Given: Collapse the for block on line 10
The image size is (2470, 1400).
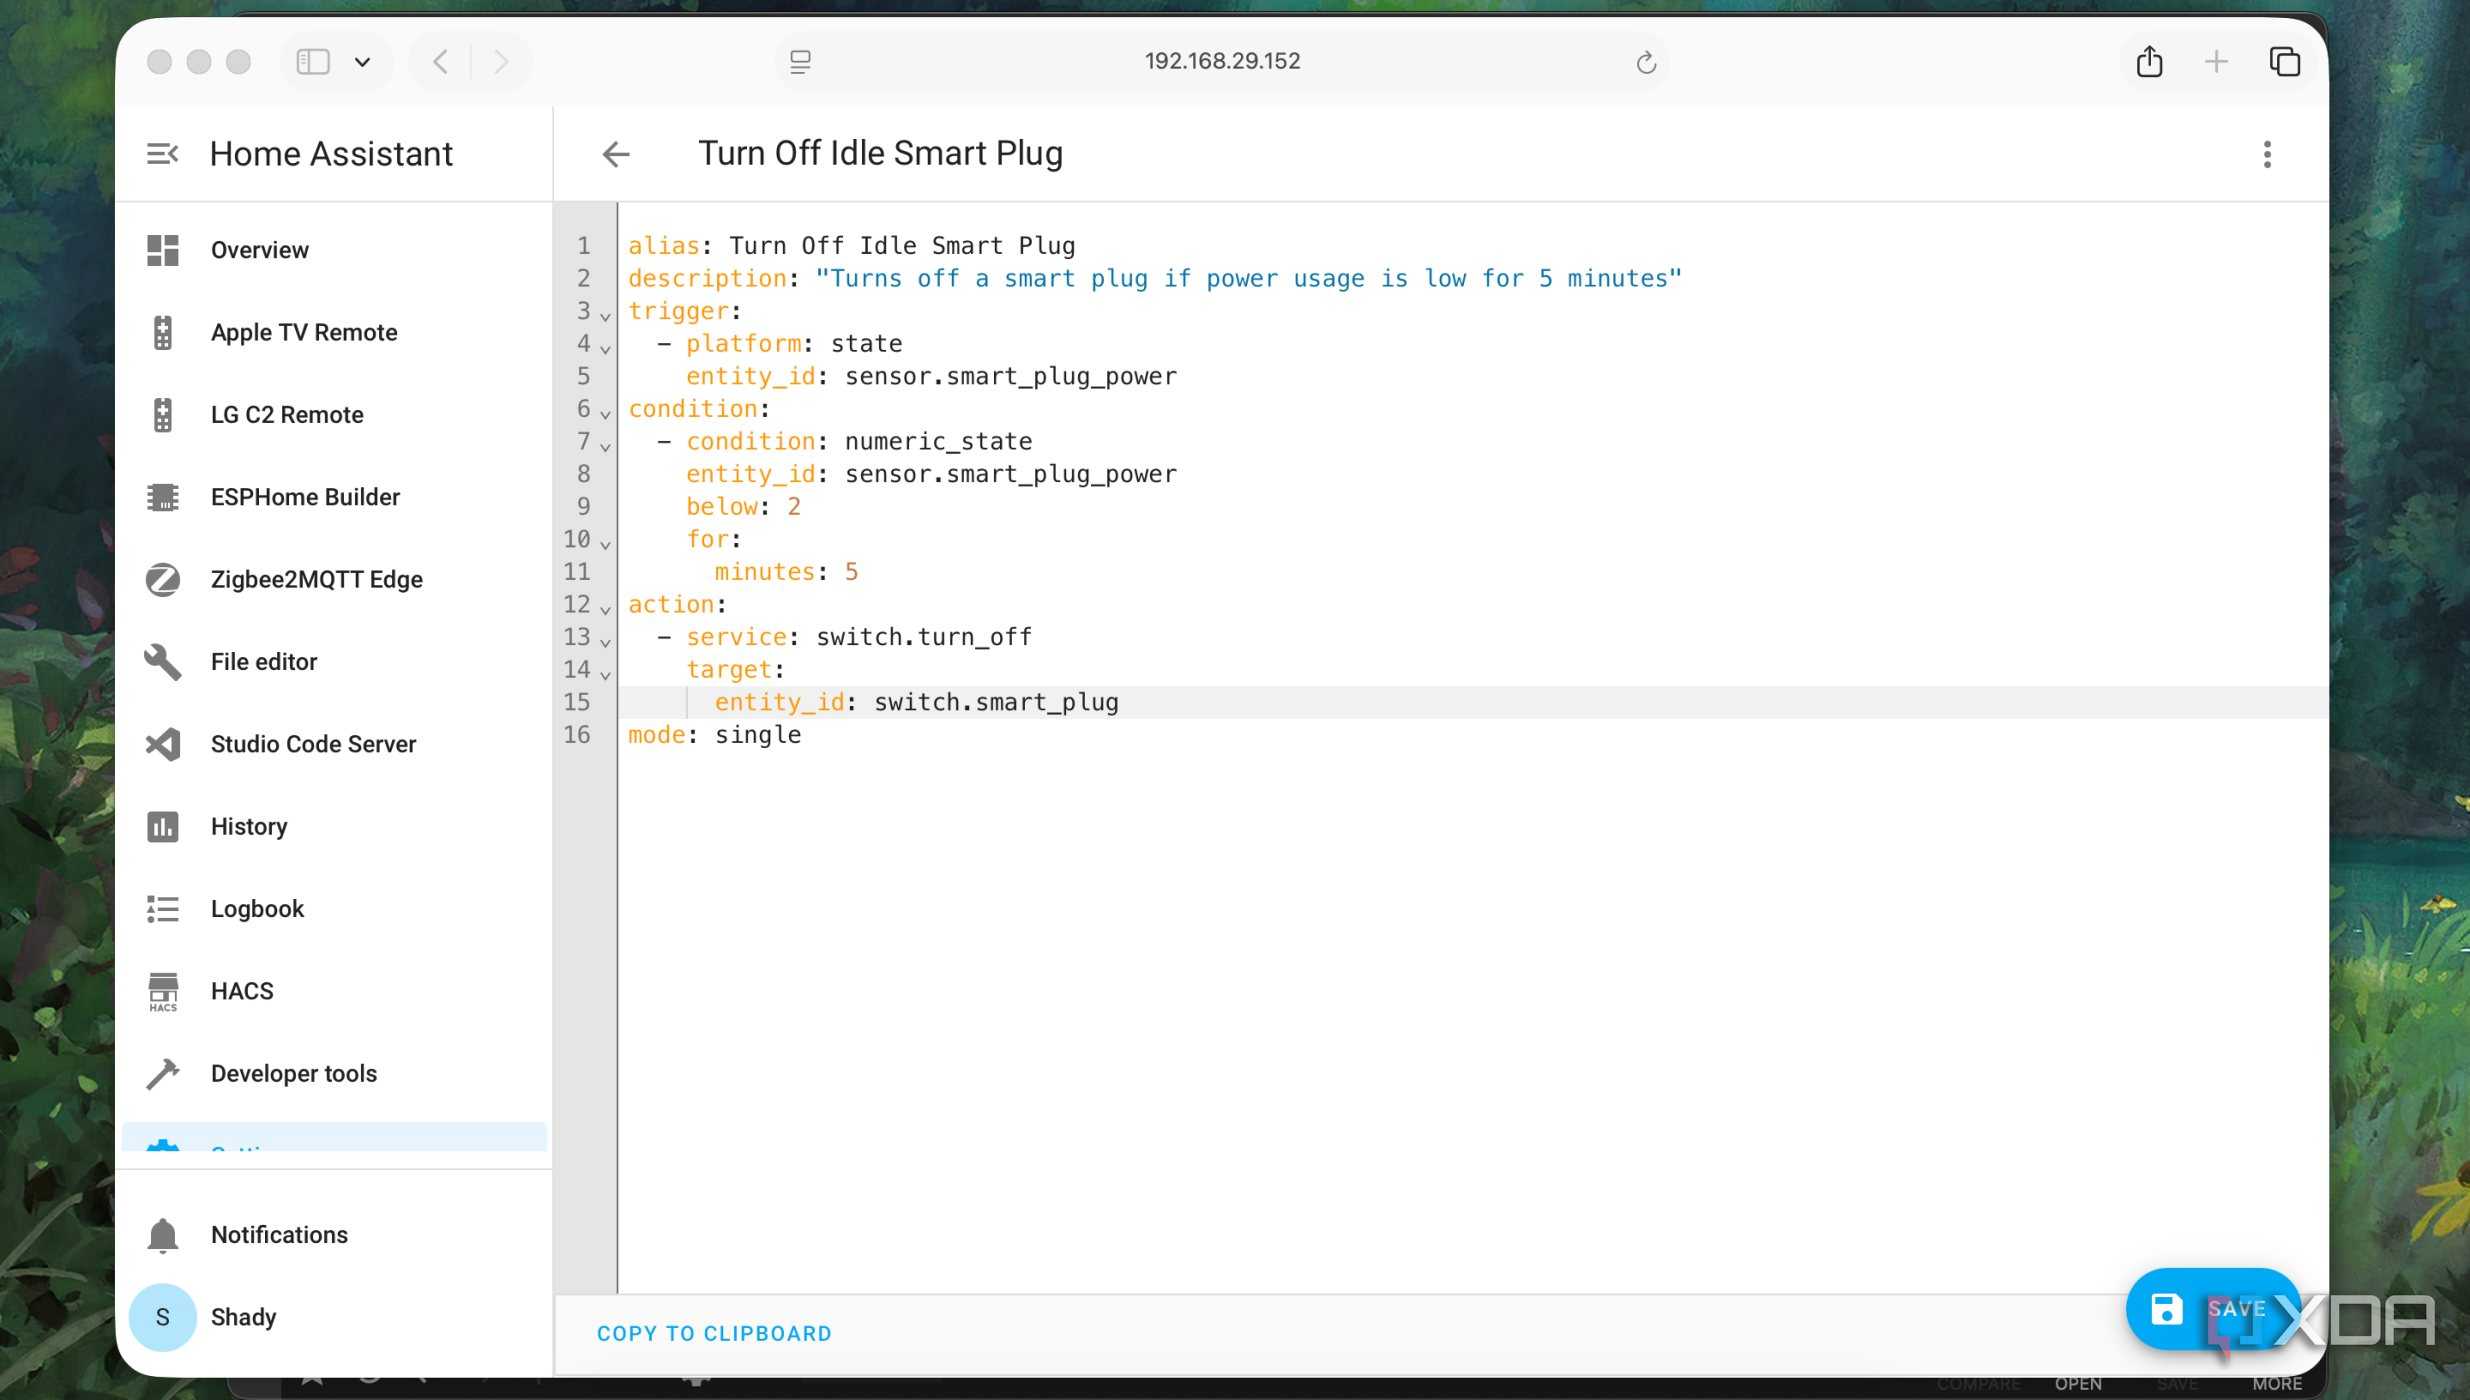Looking at the screenshot, I should click(605, 543).
